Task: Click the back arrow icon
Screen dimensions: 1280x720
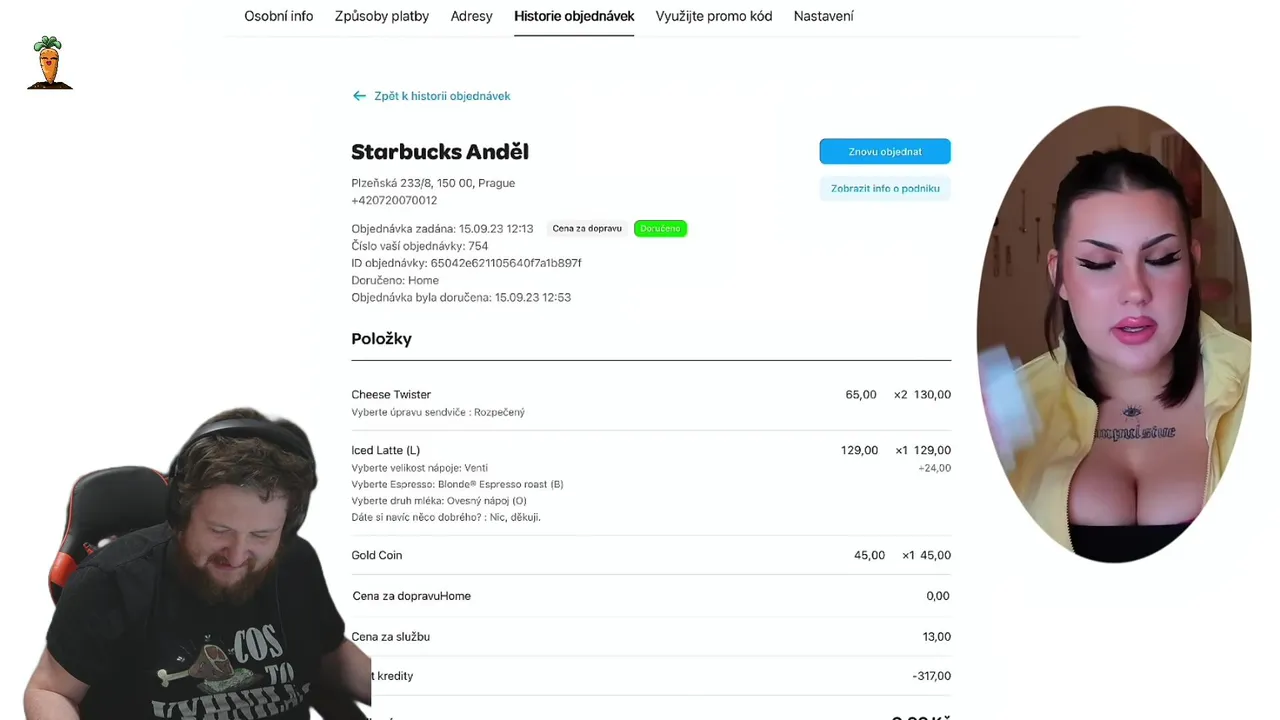Action: (359, 96)
